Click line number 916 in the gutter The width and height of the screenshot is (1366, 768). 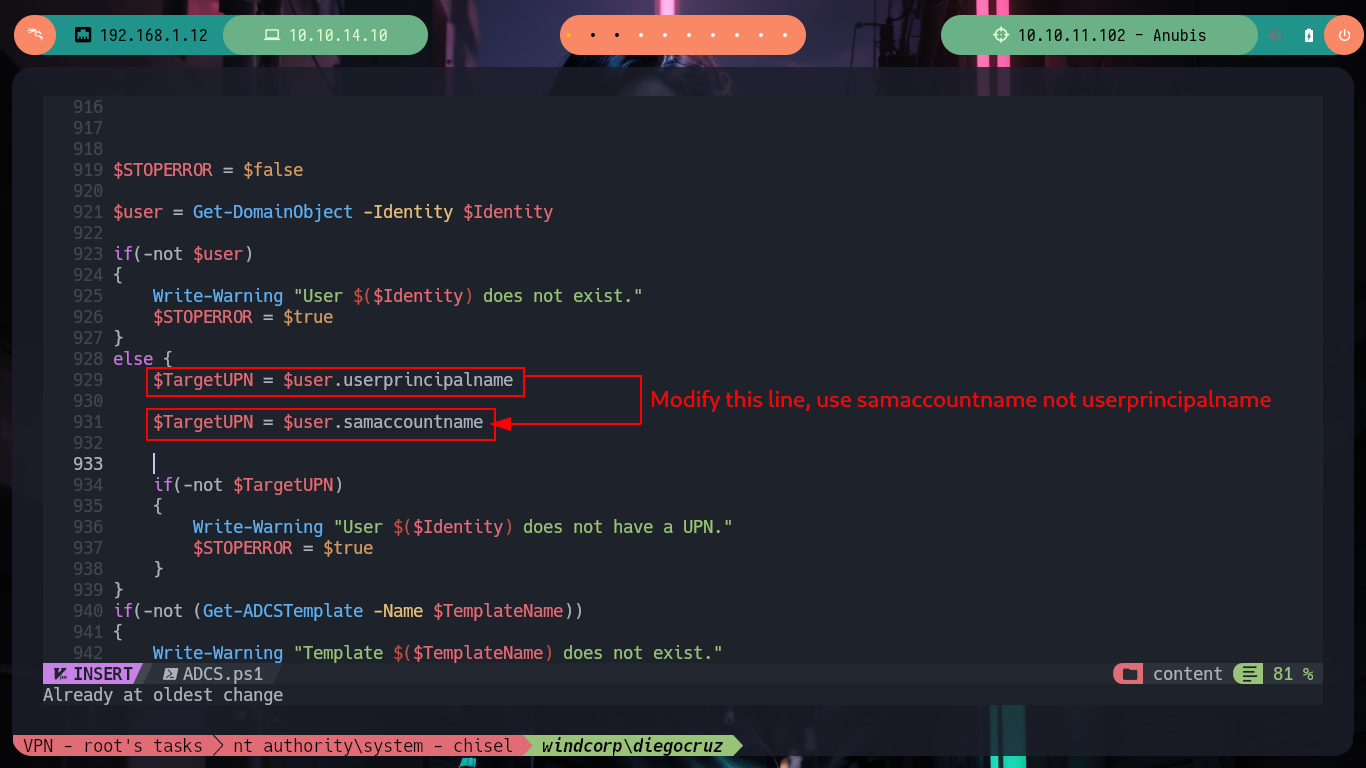88,107
